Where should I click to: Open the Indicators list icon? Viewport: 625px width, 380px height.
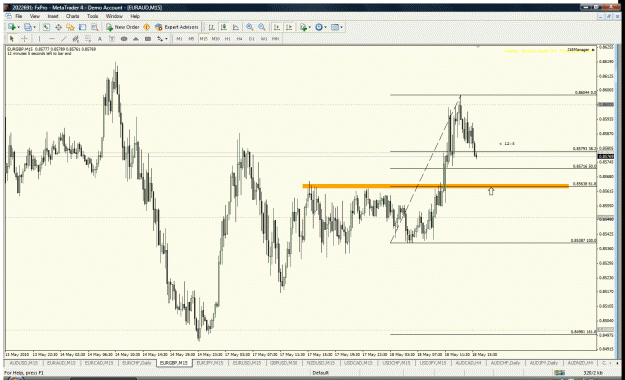pyautogui.click(x=303, y=27)
